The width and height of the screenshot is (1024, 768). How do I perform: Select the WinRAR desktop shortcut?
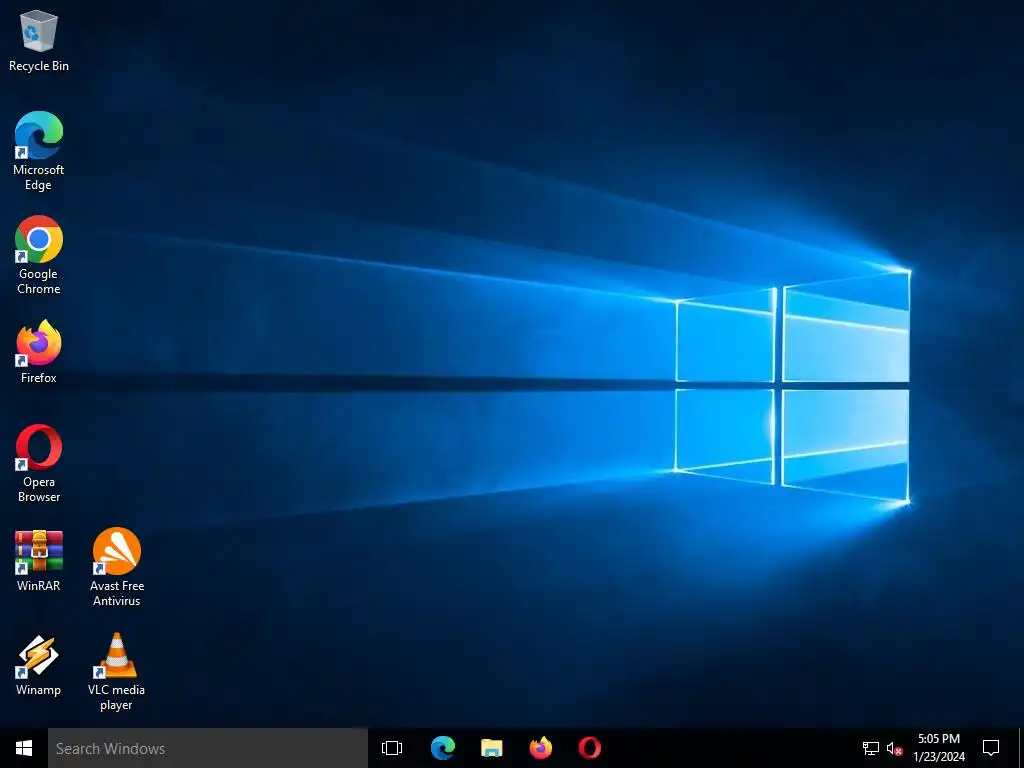39,560
